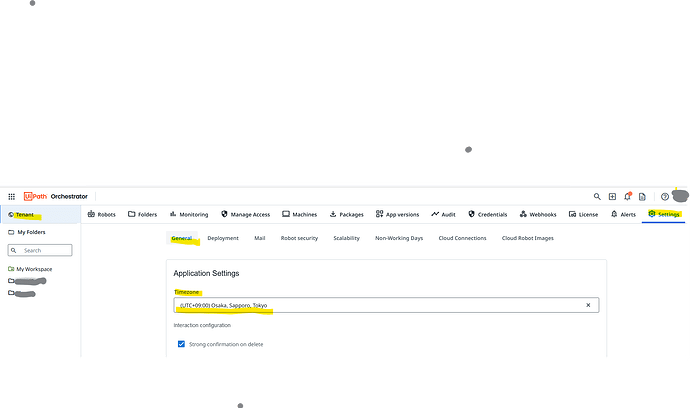Open My Workspace folder

point(30,269)
